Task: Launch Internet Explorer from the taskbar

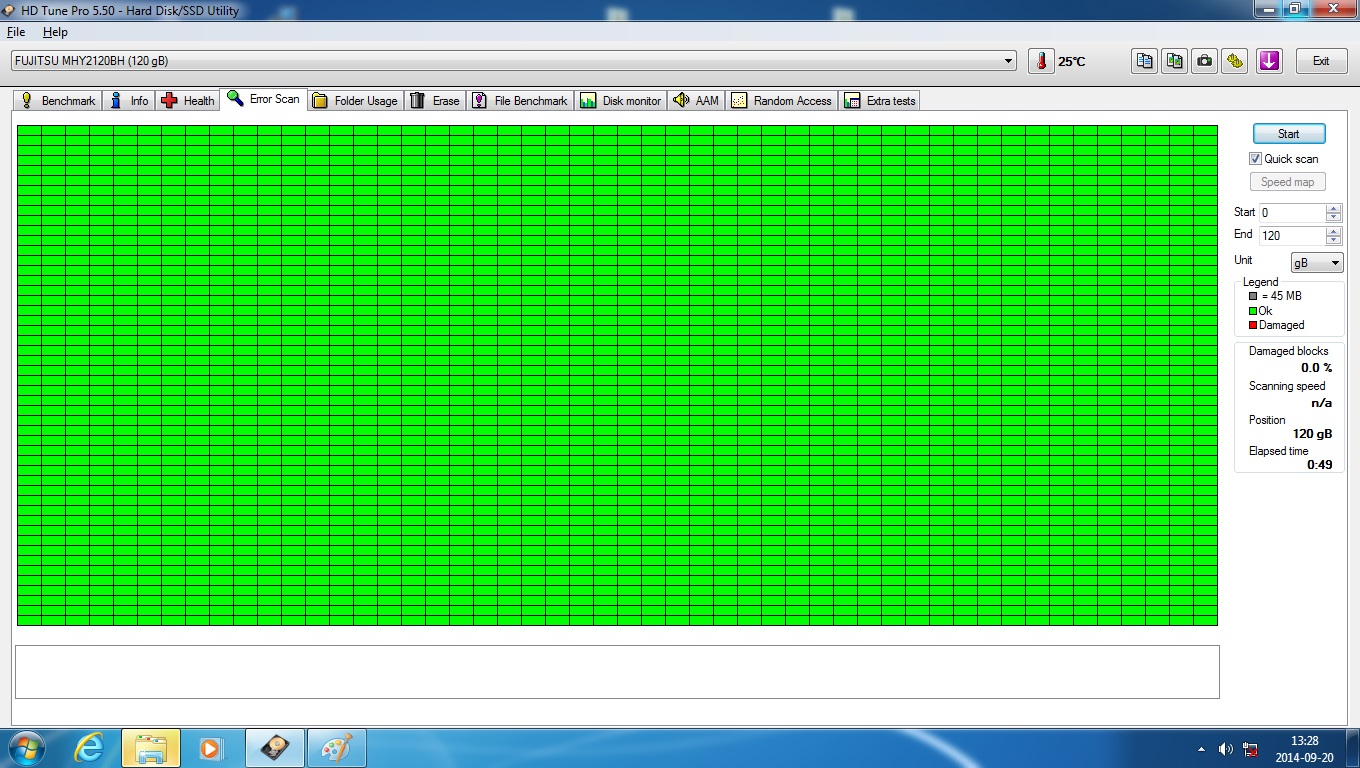Action: pyautogui.click(x=90, y=748)
